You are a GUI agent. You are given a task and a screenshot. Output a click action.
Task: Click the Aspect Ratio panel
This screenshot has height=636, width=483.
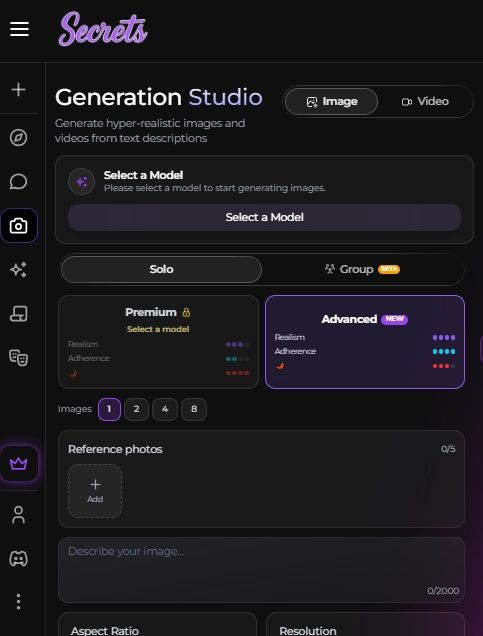157,624
